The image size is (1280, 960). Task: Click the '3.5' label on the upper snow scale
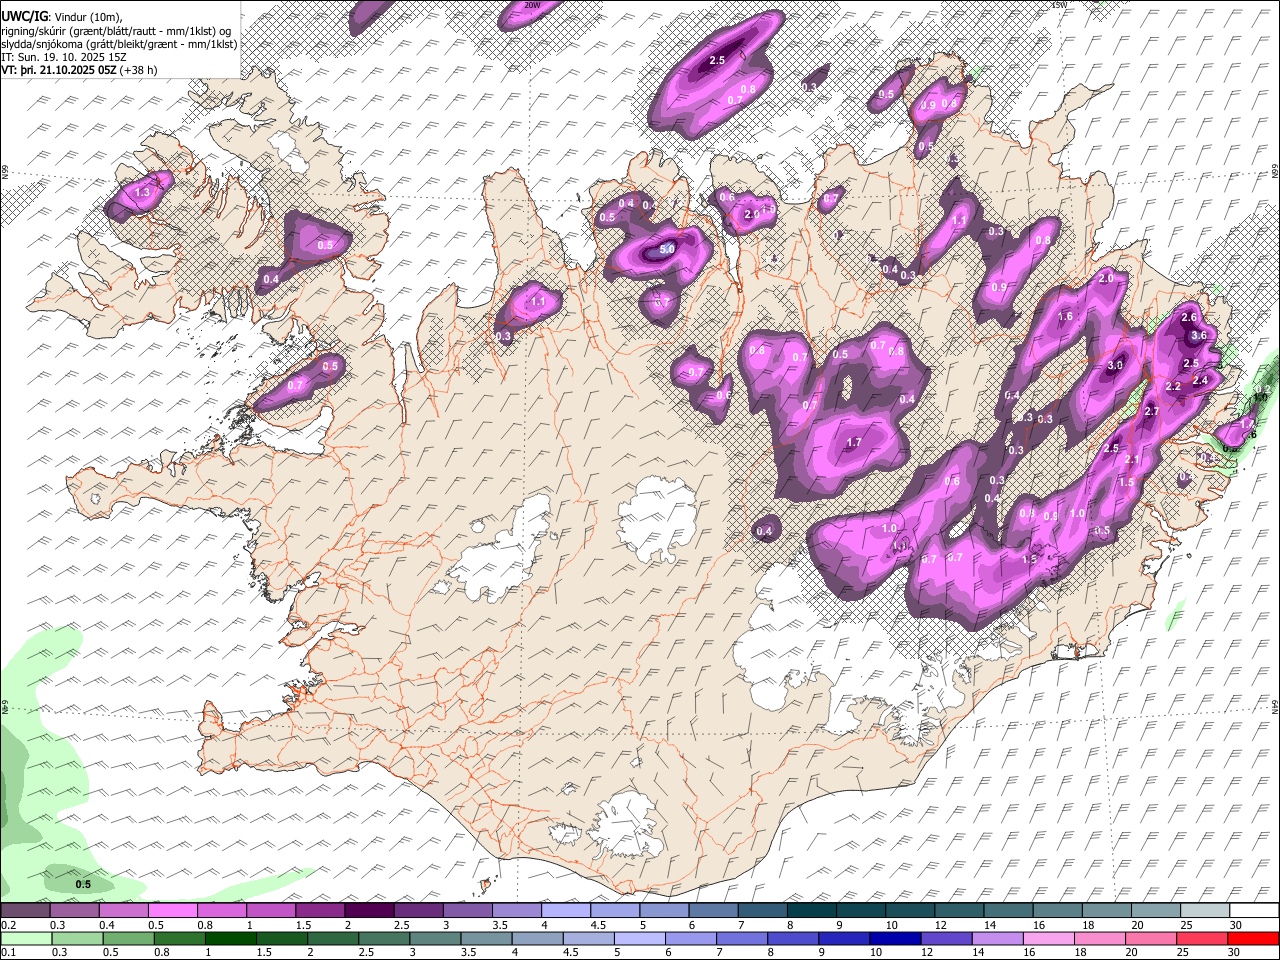click(x=500, y=925)
